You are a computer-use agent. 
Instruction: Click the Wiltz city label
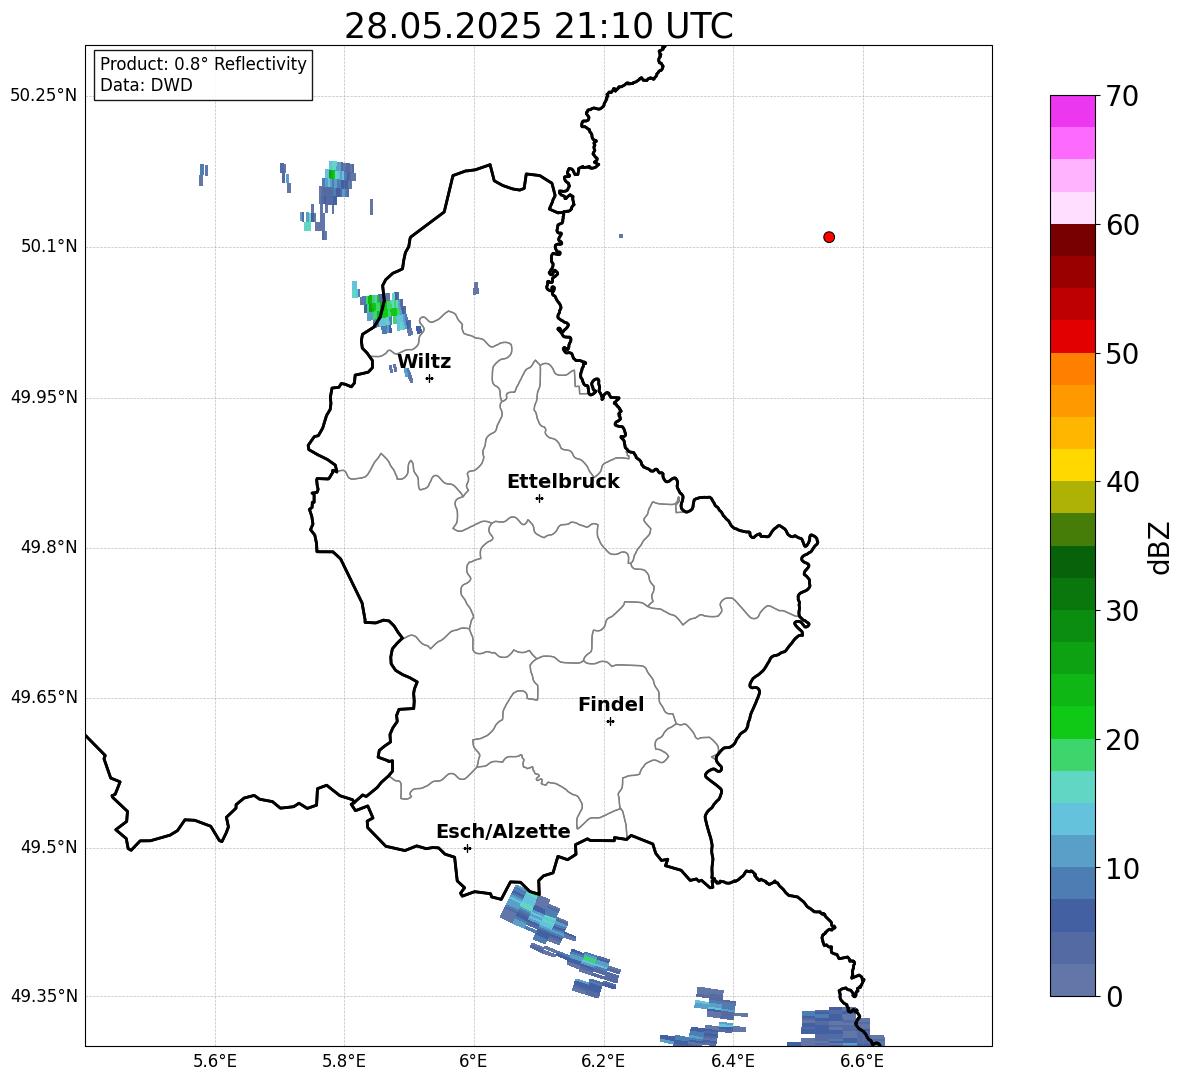(x=424, y=362)
